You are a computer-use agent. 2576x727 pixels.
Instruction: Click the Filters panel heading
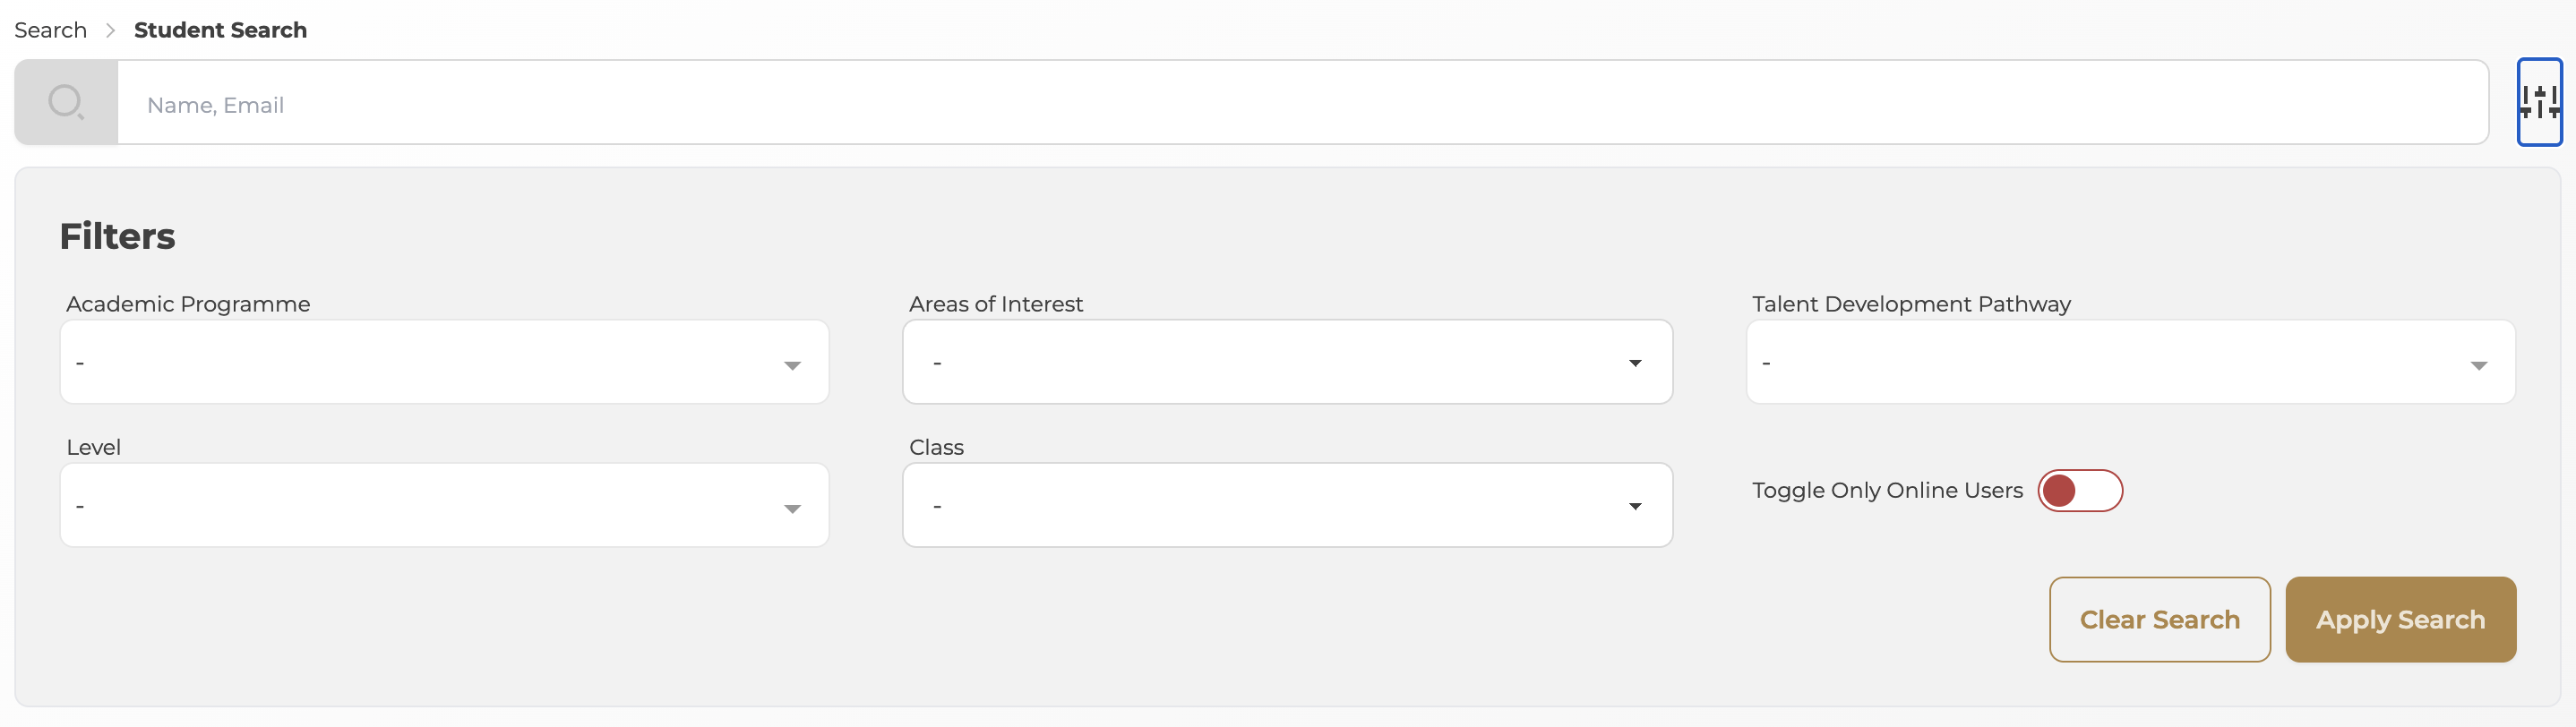click(x=117, y=237)
